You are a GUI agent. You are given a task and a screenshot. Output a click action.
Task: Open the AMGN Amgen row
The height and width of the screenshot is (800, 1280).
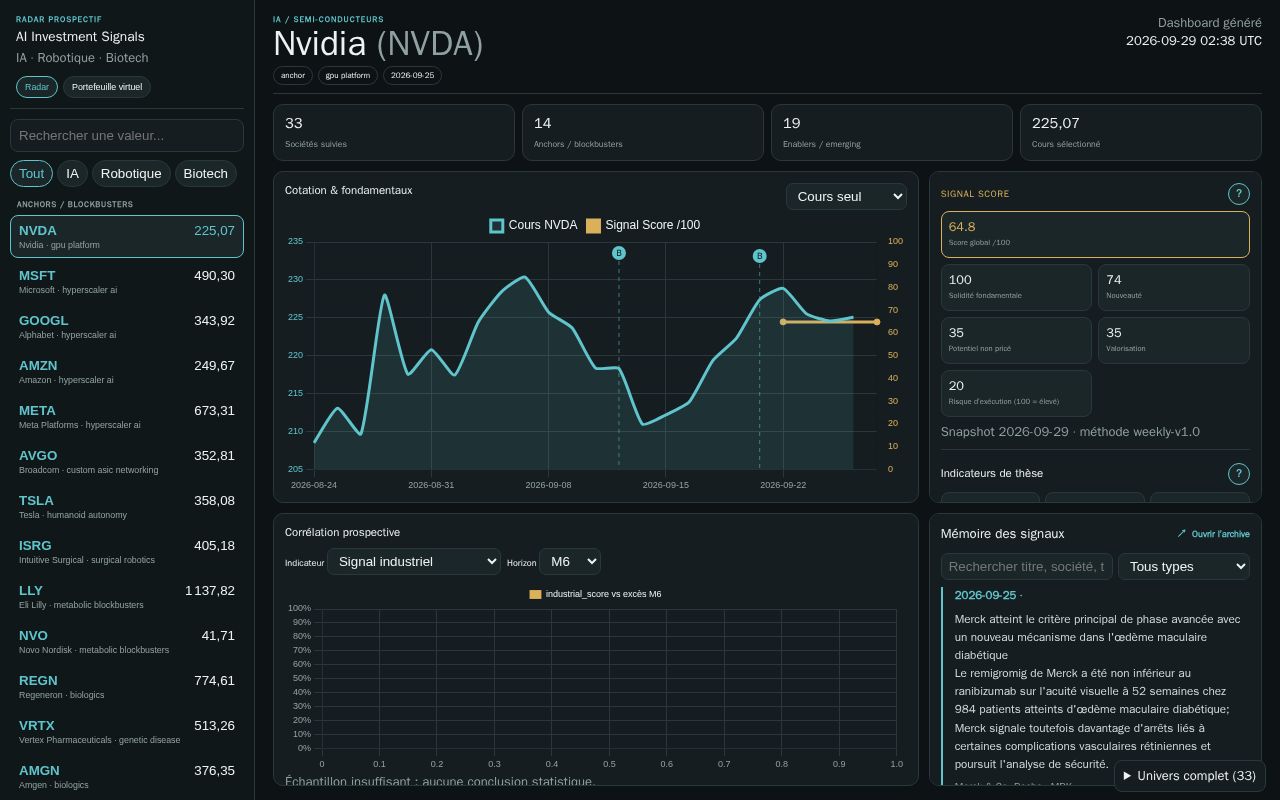(x=127, y=777)
